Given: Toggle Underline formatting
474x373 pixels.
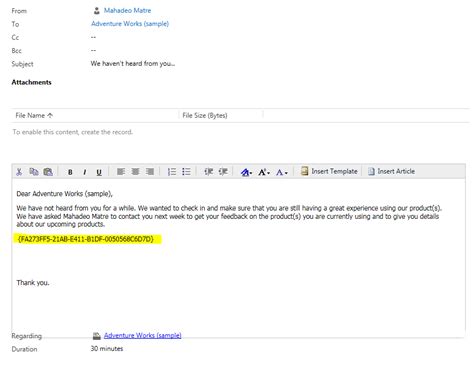Looking at the screenshot, I should [99, 172].
